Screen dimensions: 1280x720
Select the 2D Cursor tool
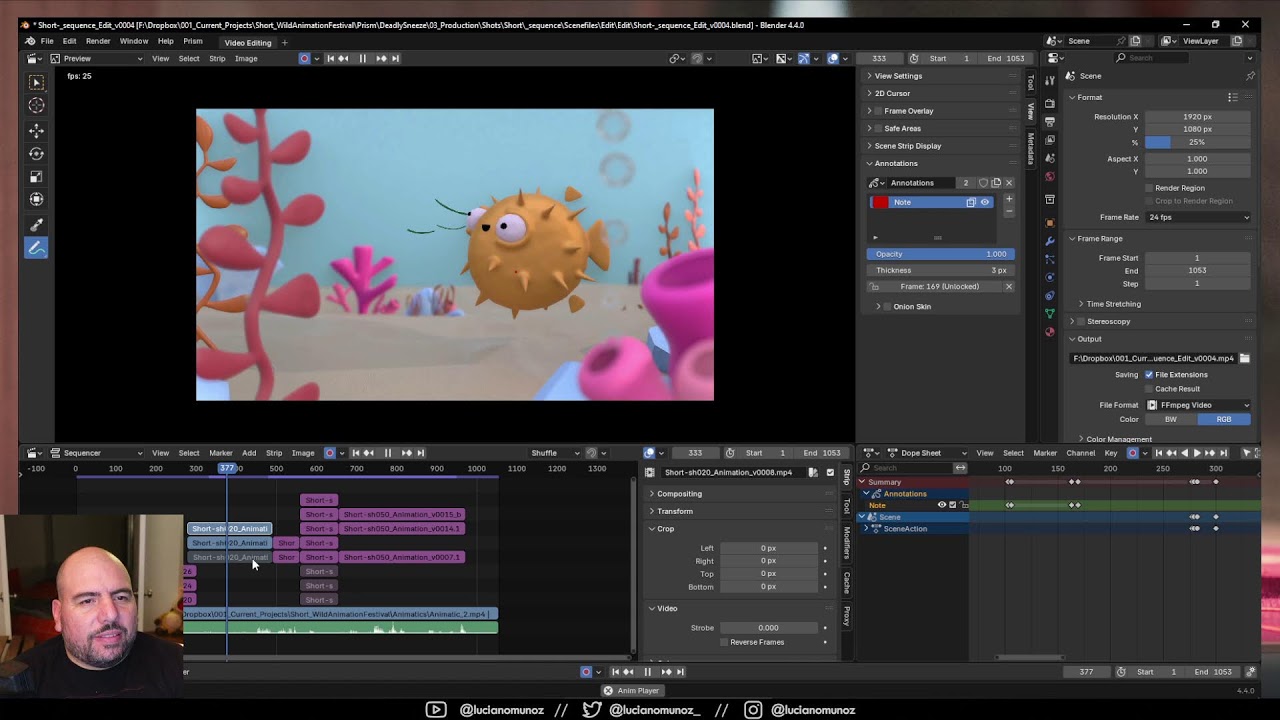[x=36, y=105]
